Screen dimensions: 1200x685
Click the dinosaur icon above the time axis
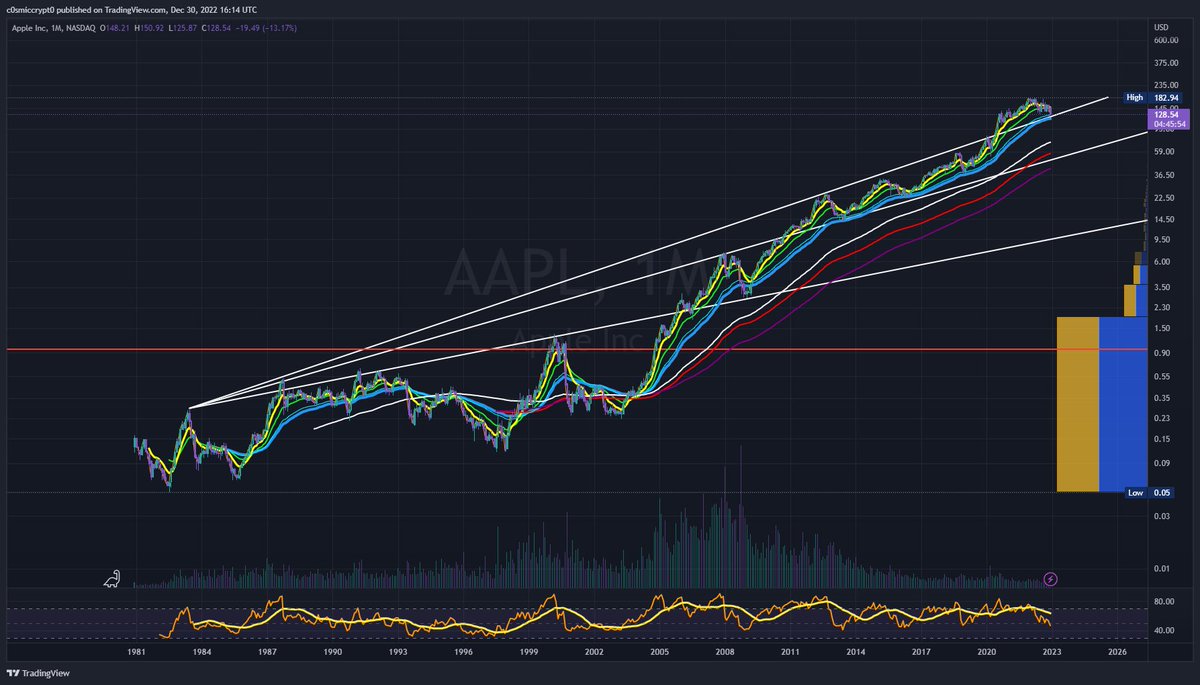pyautogui.click(x=114, y=579)
